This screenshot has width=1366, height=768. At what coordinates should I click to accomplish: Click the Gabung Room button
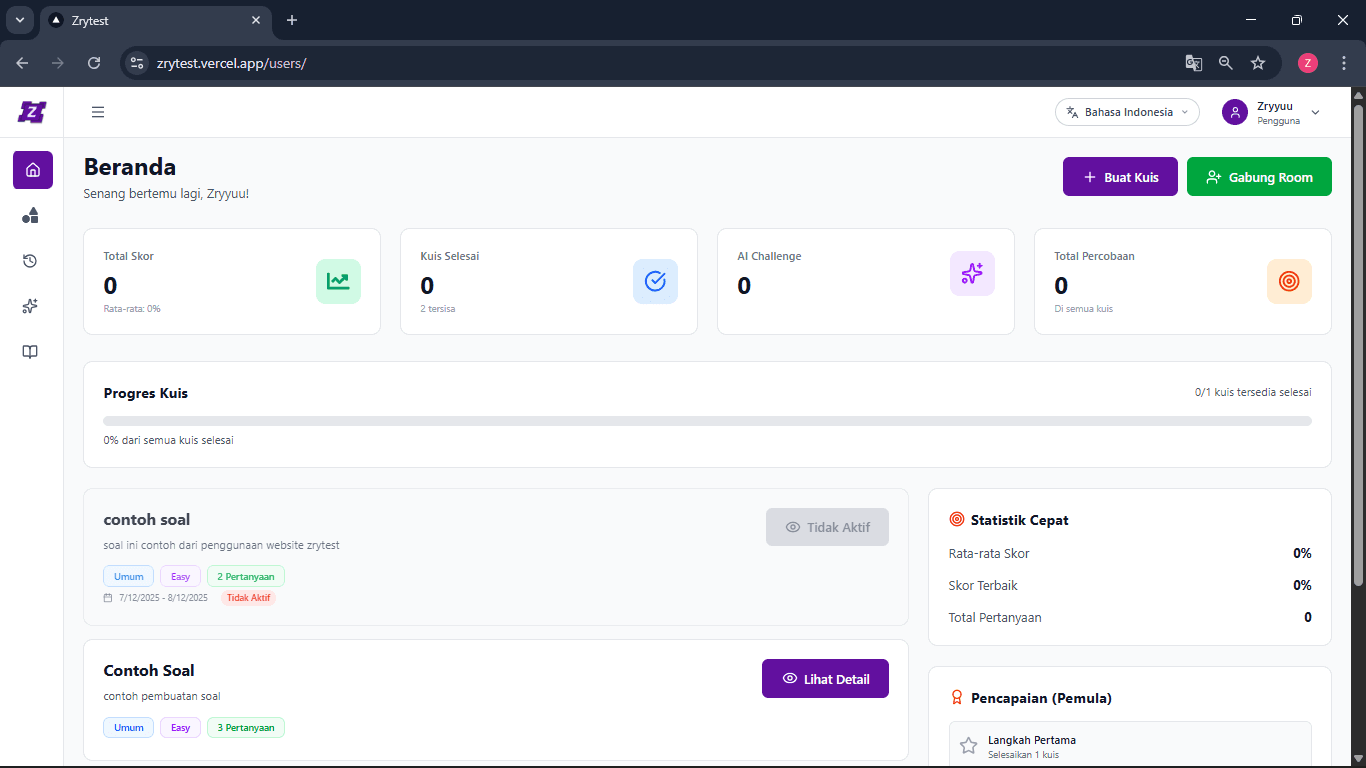pos(1259,177)
